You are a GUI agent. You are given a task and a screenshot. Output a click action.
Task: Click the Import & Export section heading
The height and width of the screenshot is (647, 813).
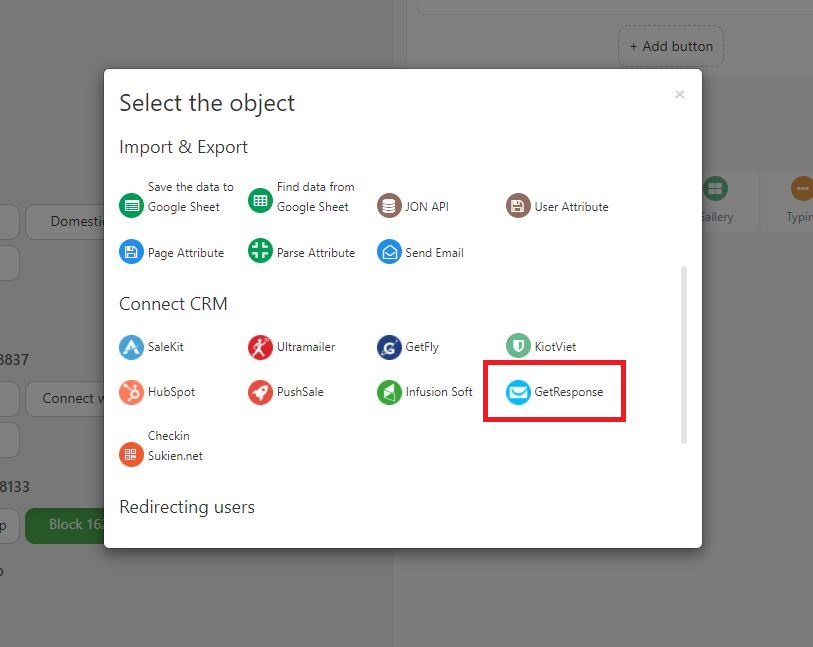tap(184, 147)
